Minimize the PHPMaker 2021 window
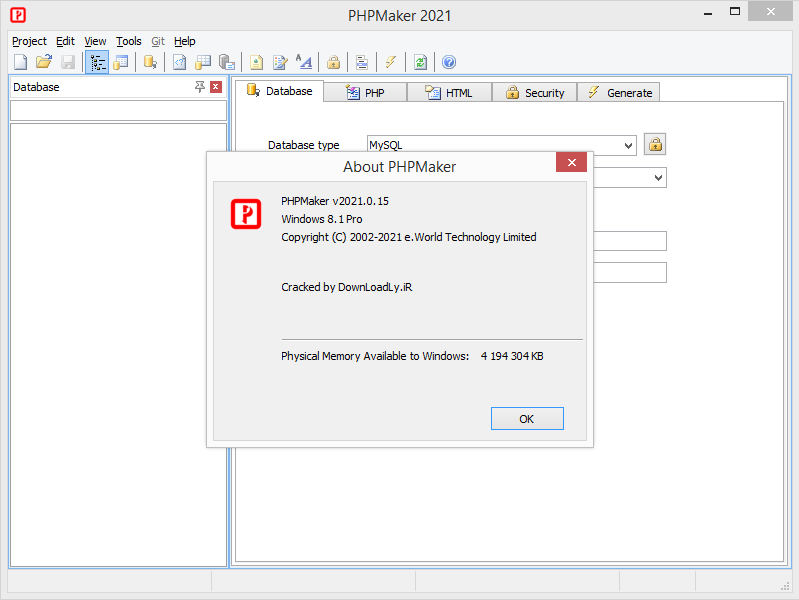 click(707, 13)
